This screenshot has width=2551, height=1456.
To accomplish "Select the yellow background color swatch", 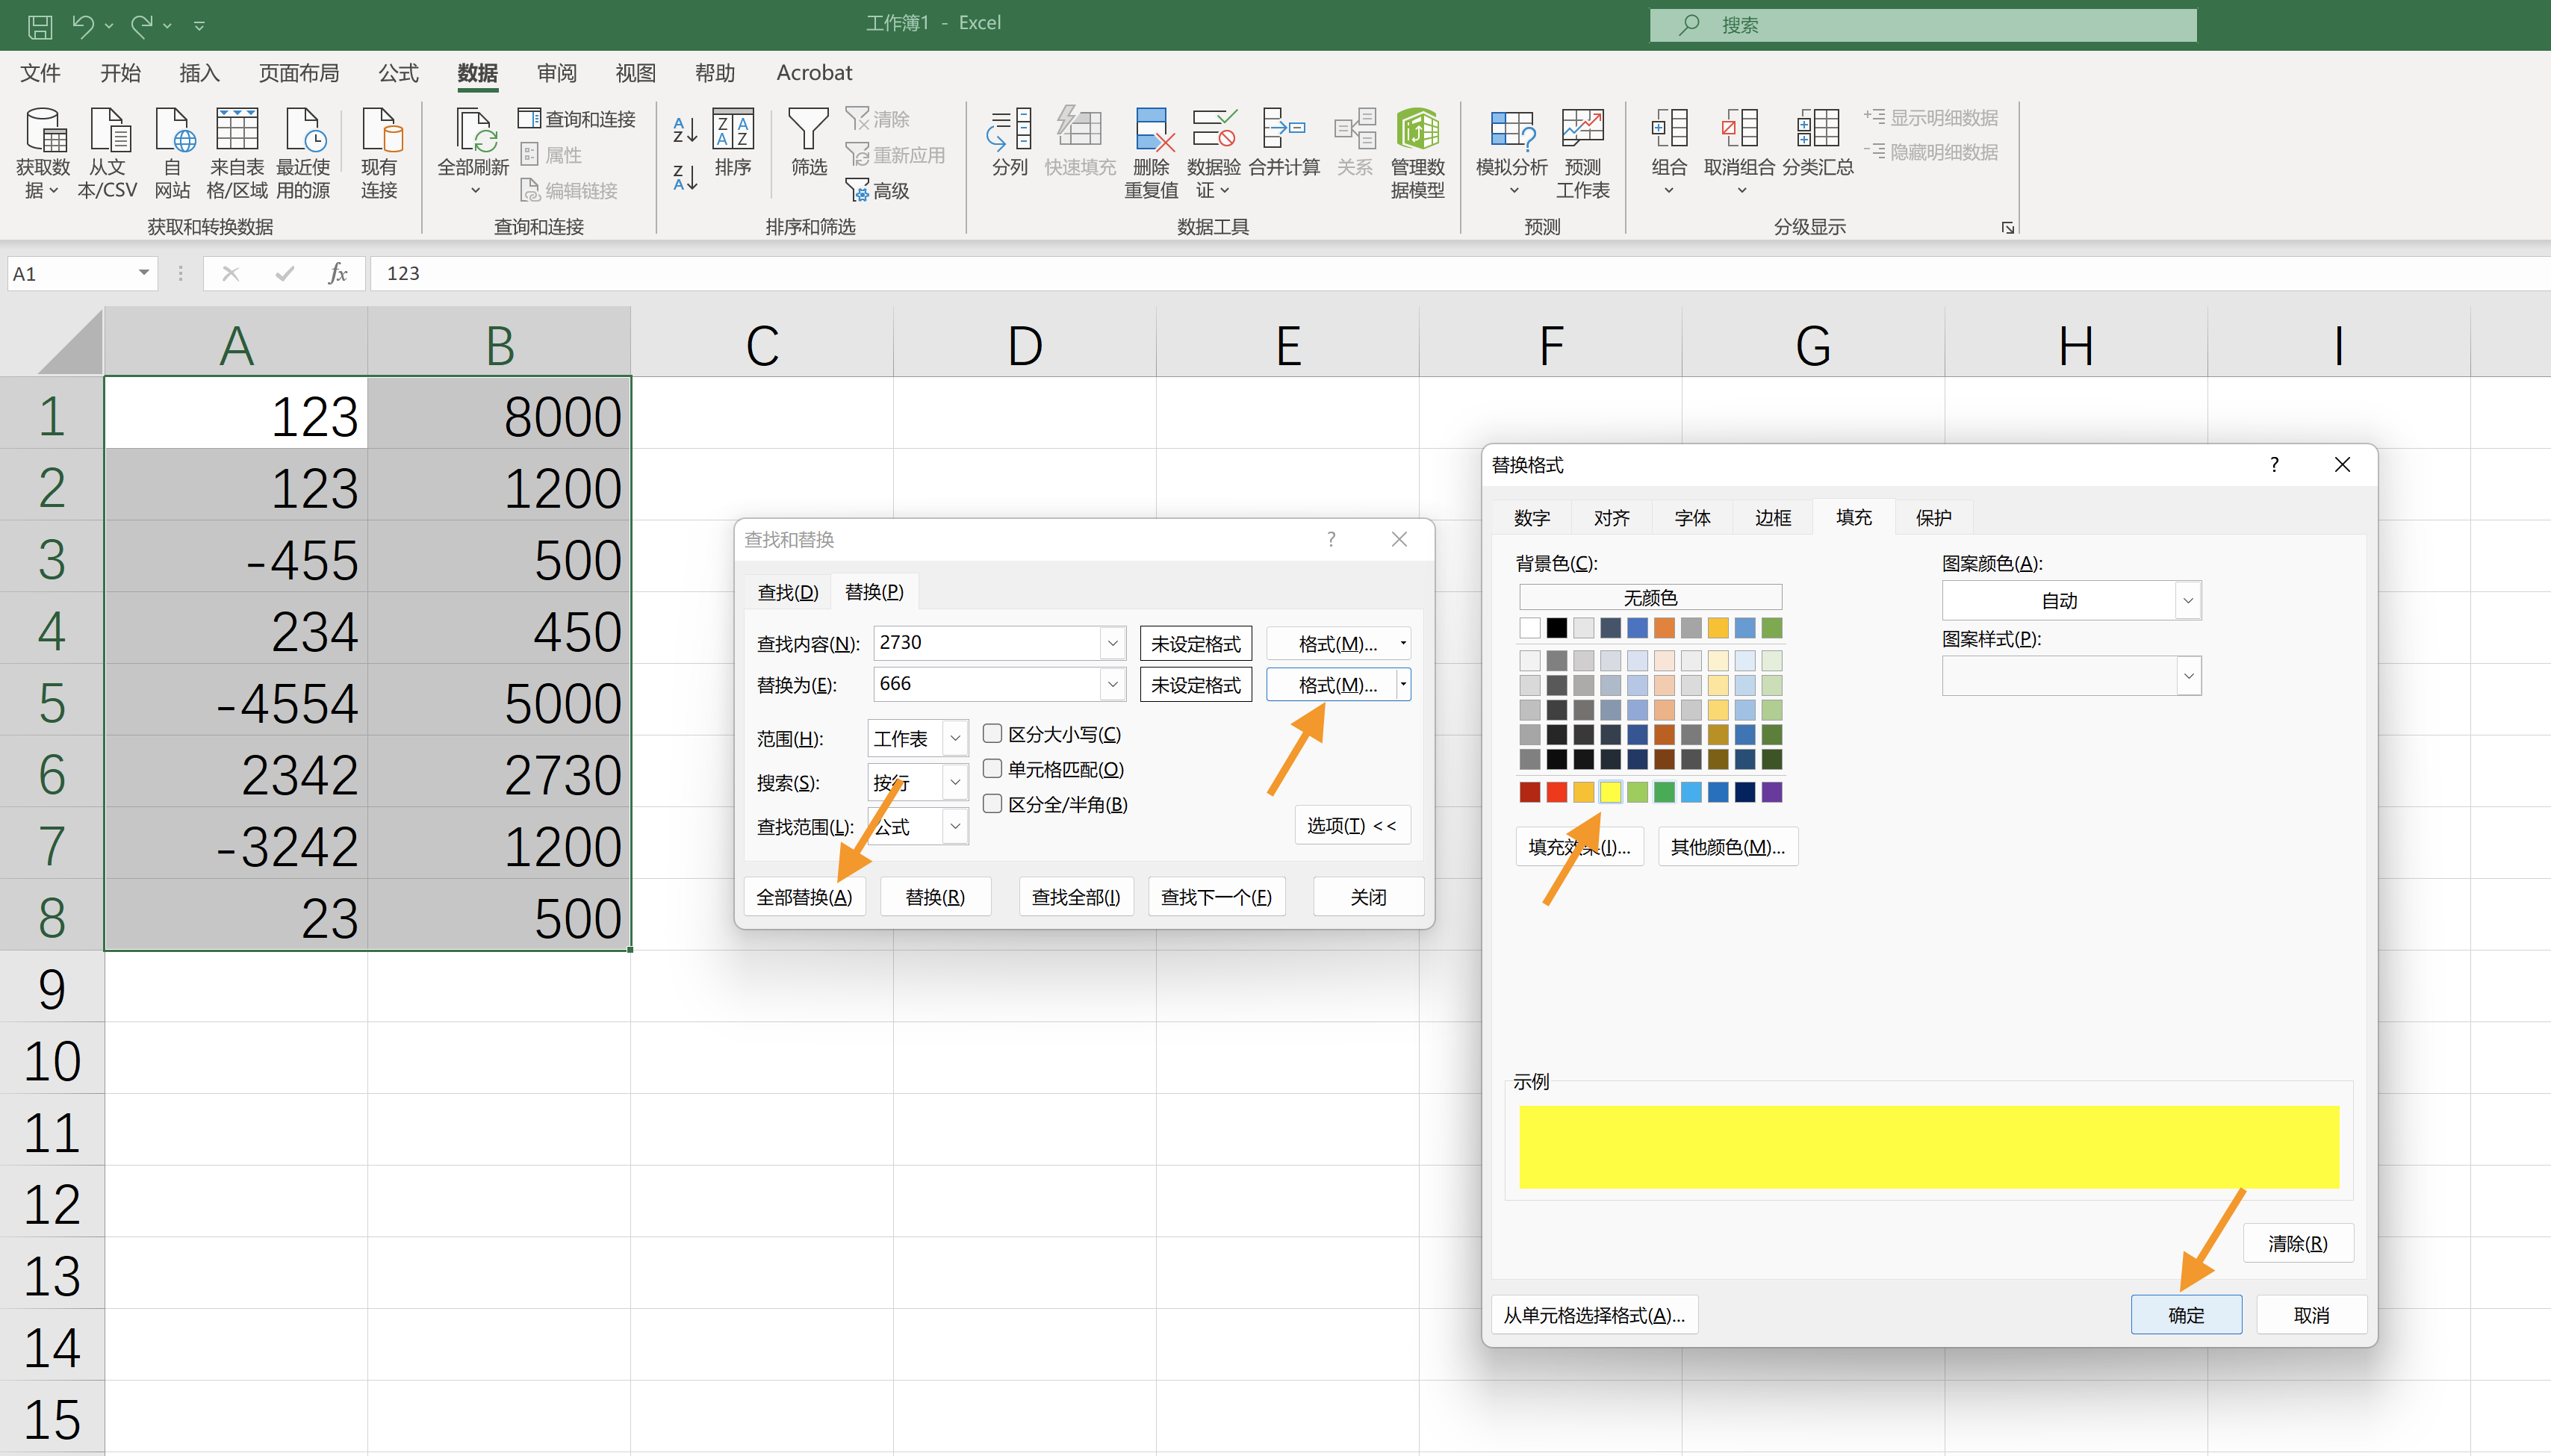I will tap(1610, 791).
